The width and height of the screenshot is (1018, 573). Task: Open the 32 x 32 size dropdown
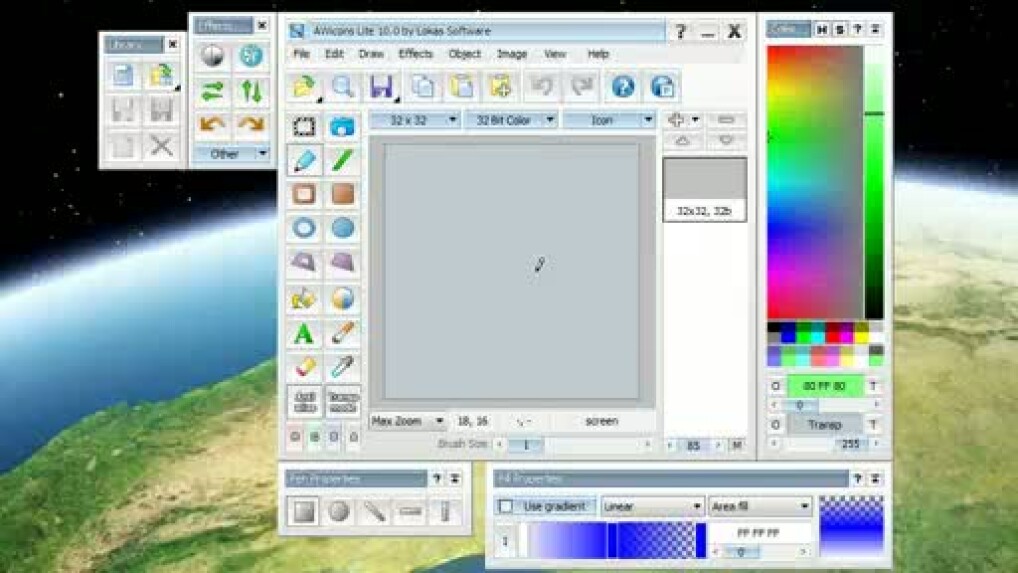(x=415, y=120)
